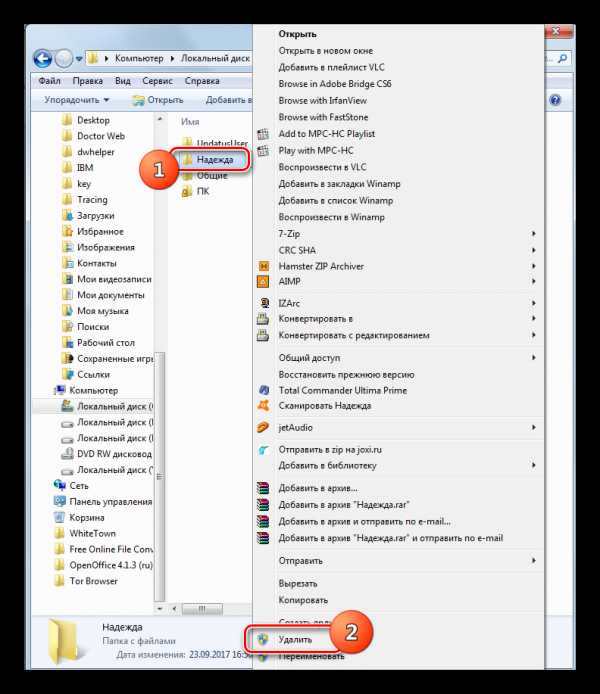Choose Открыть в новом окне
600x694 pixels.
326,51
